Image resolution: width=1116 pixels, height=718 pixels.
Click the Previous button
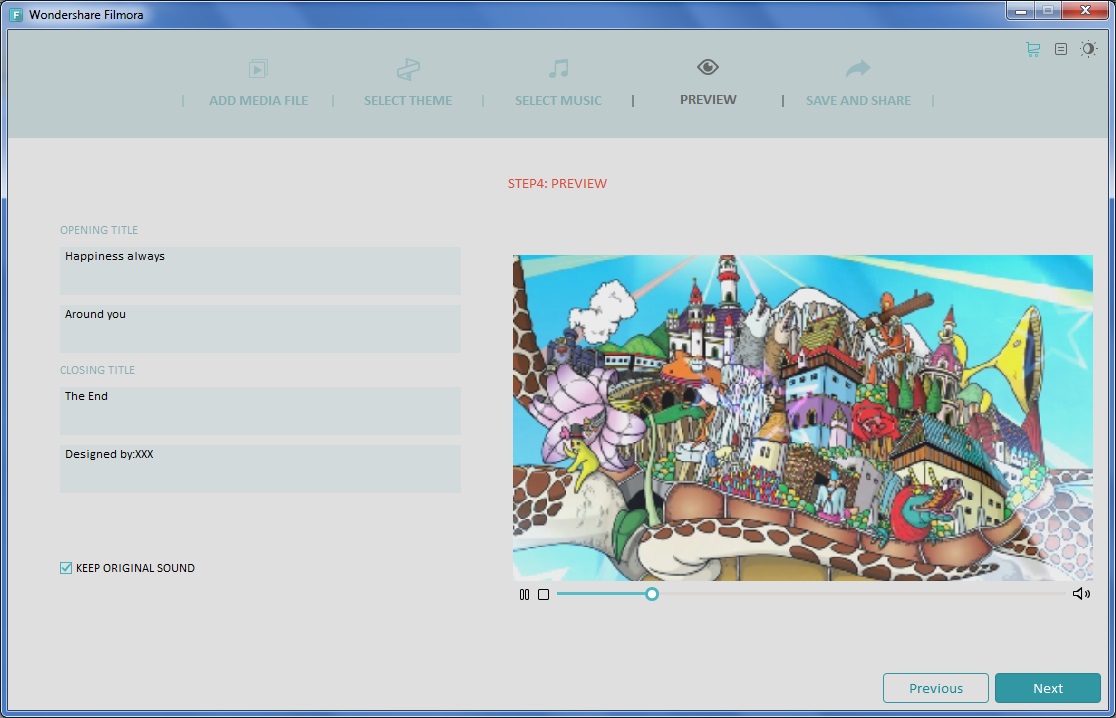click(x=935, y=688)
